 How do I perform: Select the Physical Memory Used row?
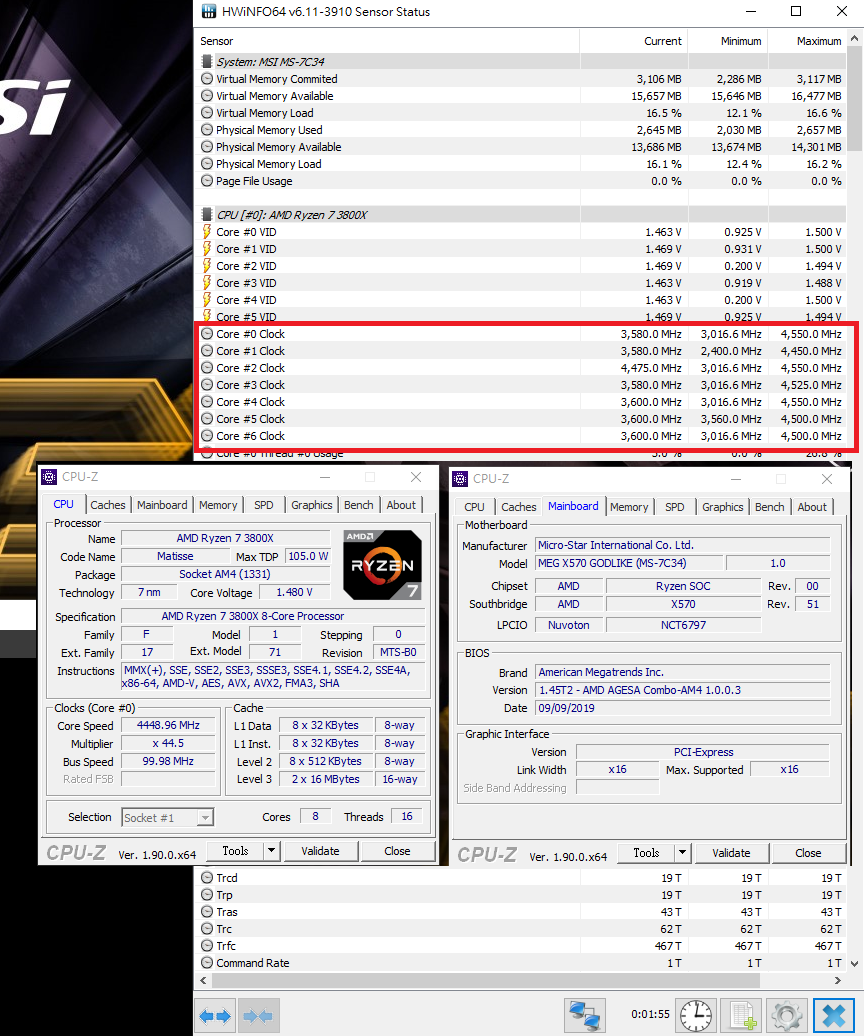pyautogui.click(x=521, y=130)
